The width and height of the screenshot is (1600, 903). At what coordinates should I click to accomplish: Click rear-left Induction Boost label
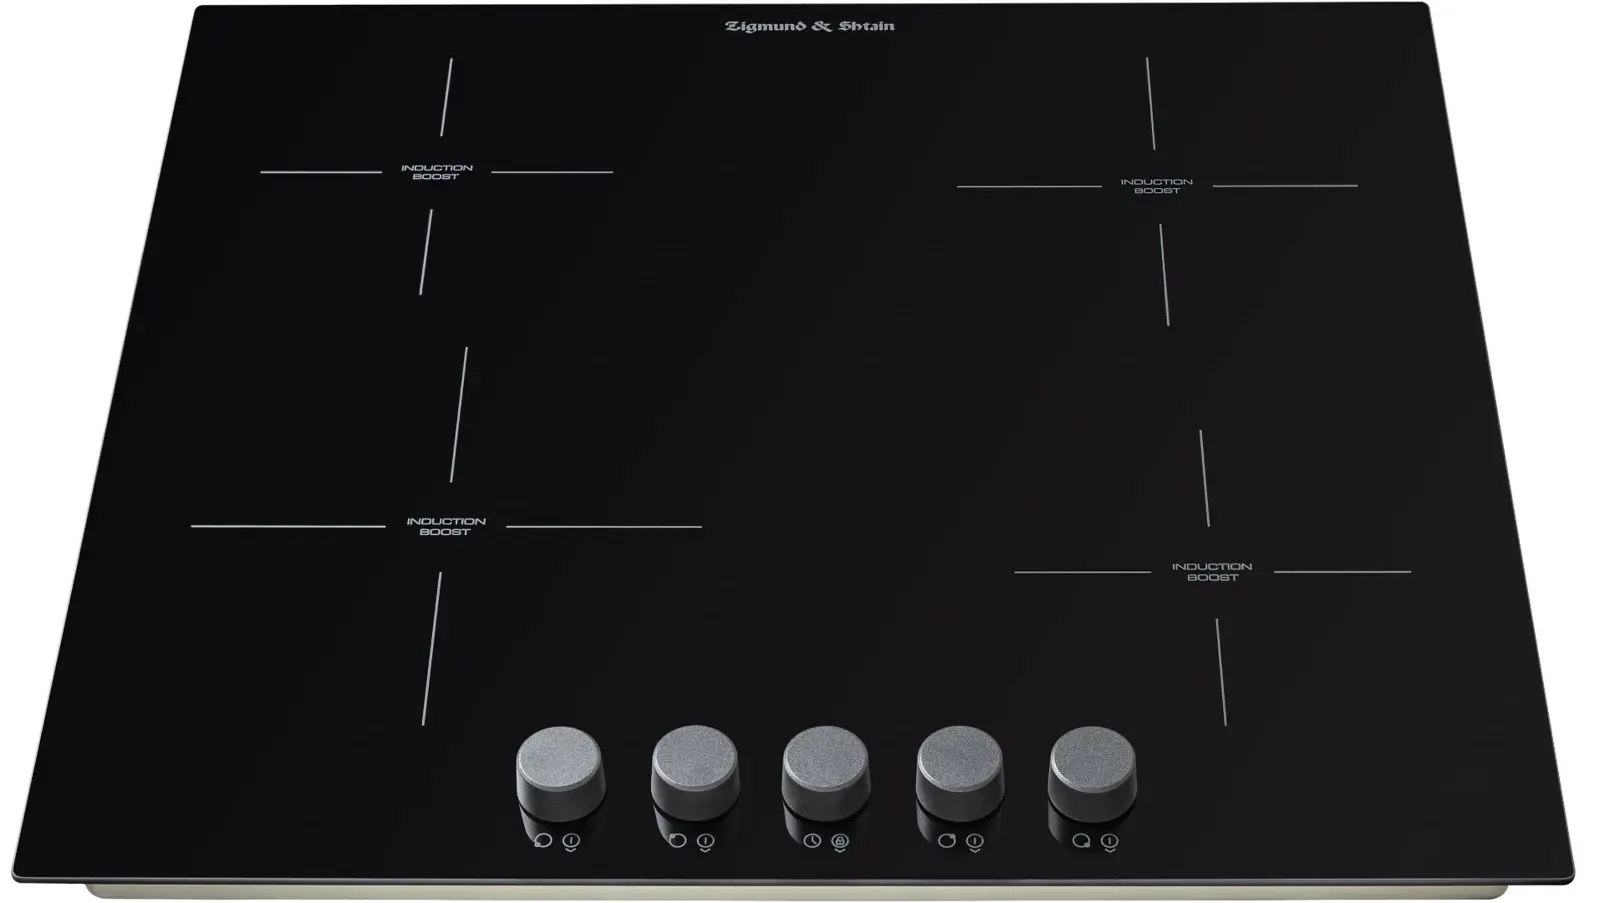click(437, 172)
